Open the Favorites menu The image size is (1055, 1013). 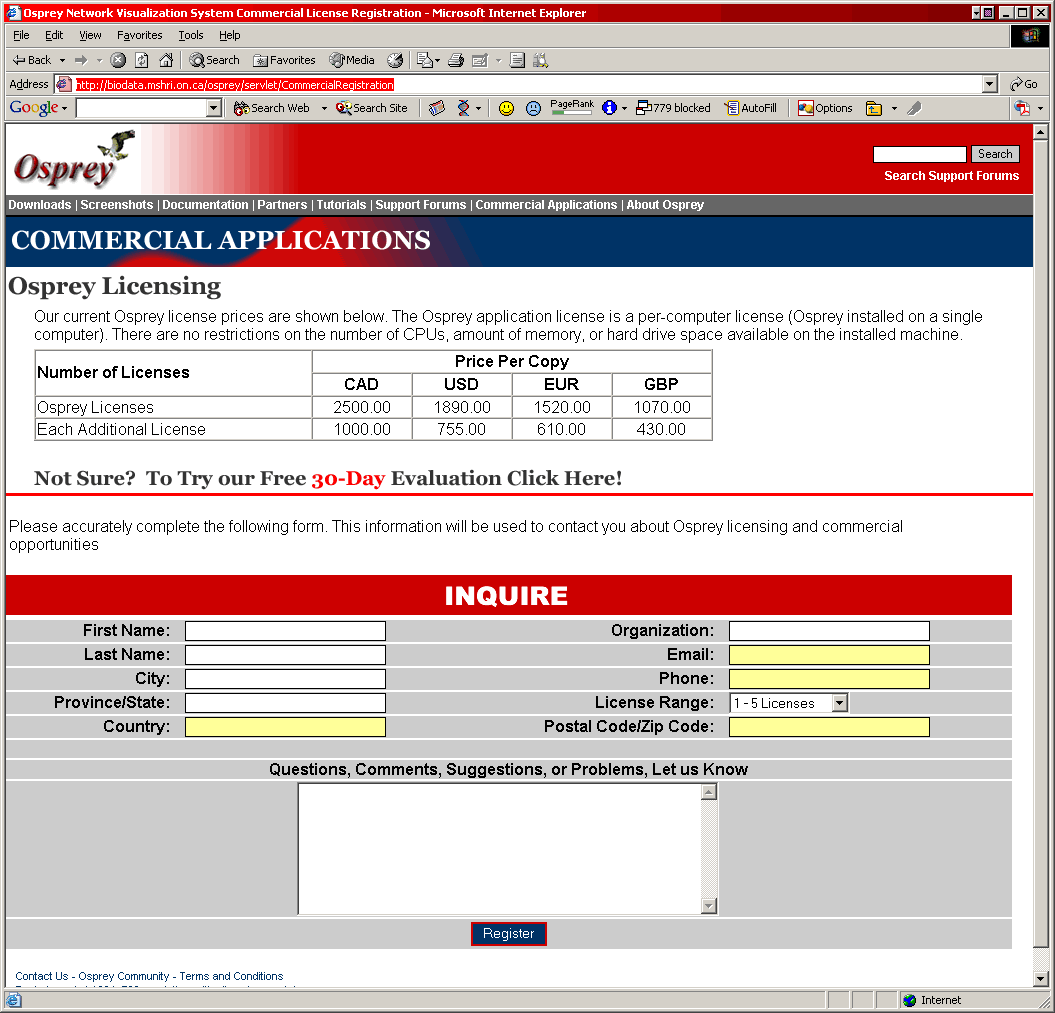pyautogui.click(x=139, y=35)
